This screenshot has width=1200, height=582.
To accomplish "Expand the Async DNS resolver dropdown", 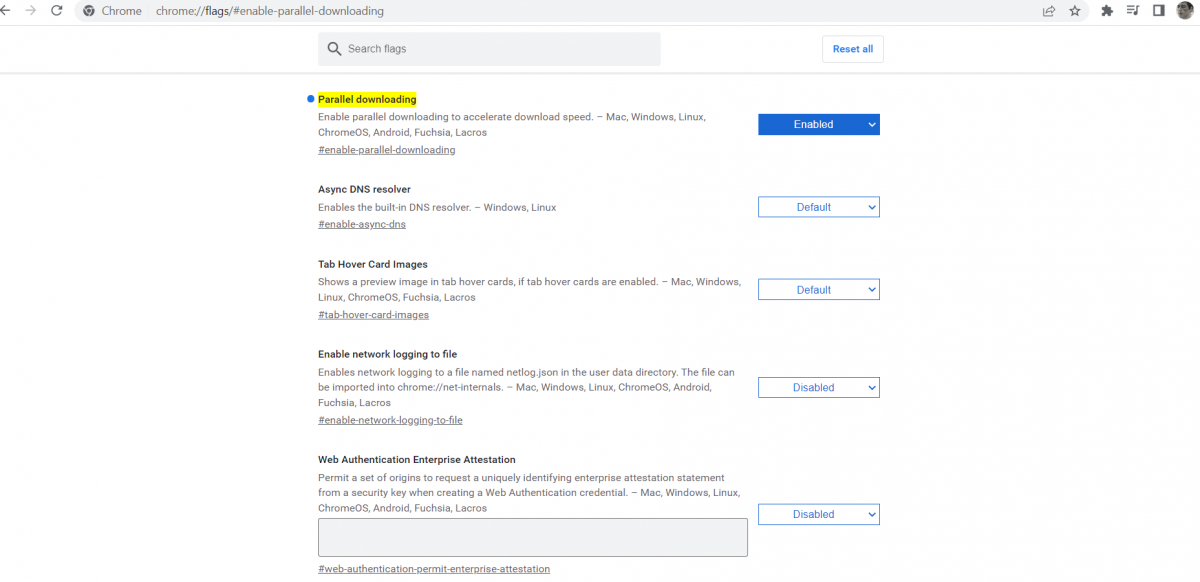I will (x=818, y=207).
